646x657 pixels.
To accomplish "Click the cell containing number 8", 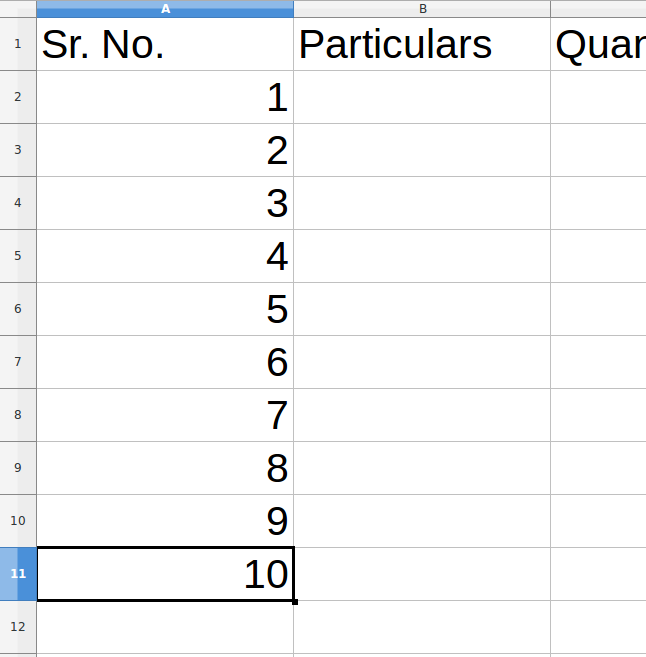I will pos(165,468).
